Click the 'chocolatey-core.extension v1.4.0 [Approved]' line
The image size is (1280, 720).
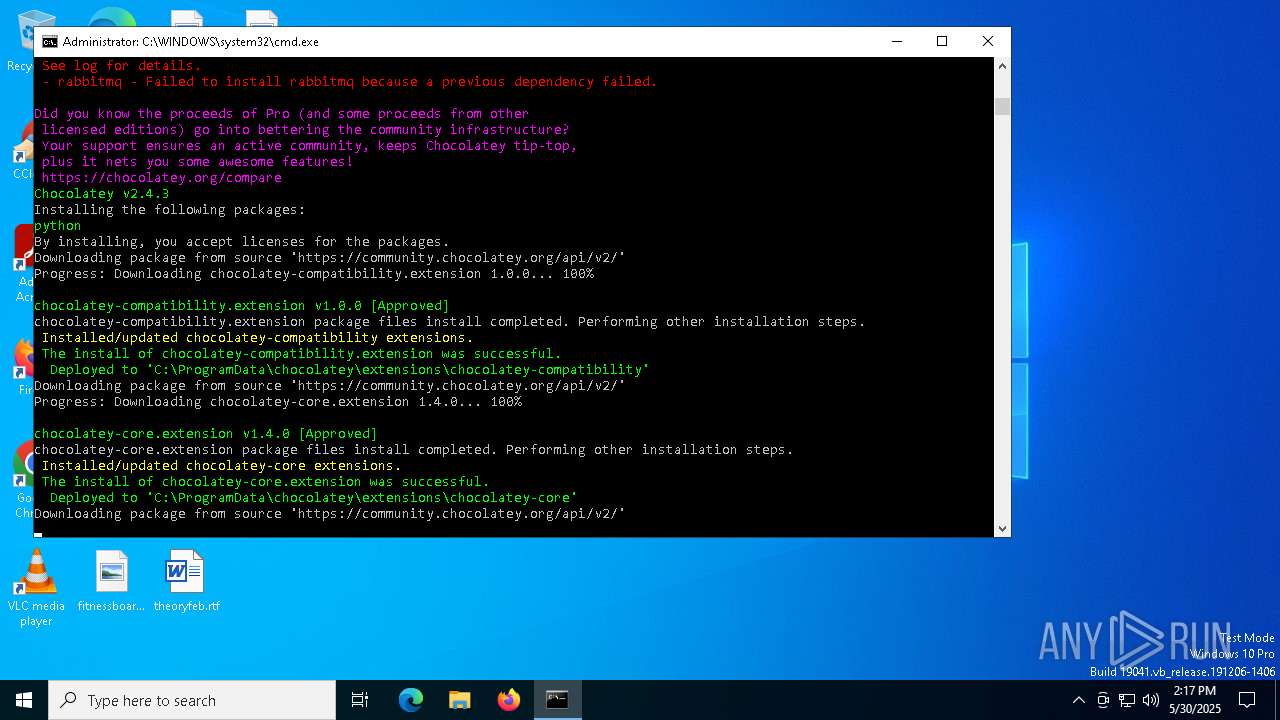(205, 433)
